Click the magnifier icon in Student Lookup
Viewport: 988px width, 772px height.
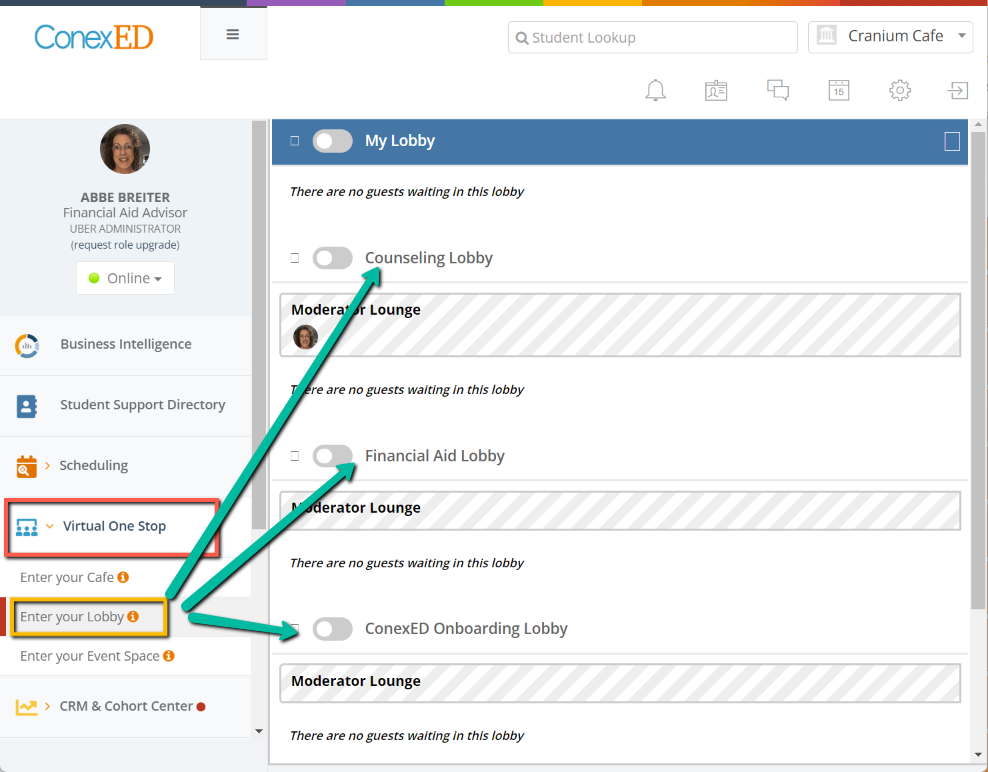(522, 38)
